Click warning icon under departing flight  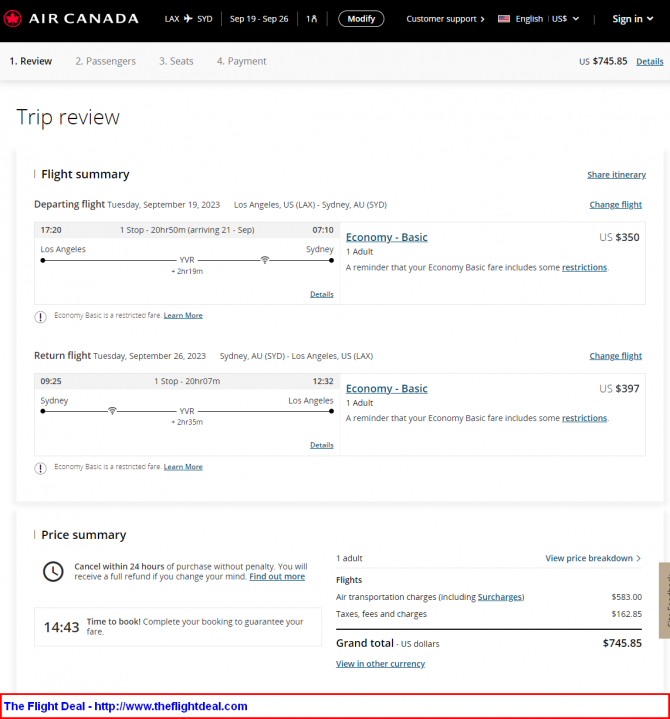click(40, 317)
